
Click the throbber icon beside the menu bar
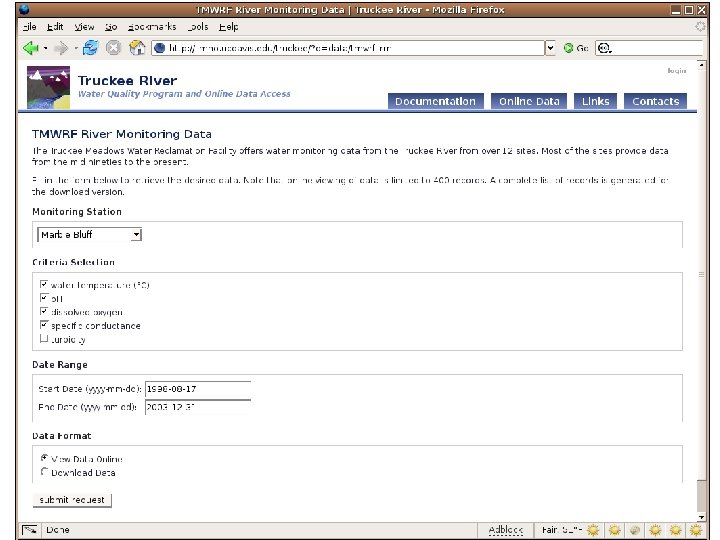[700, 26]
